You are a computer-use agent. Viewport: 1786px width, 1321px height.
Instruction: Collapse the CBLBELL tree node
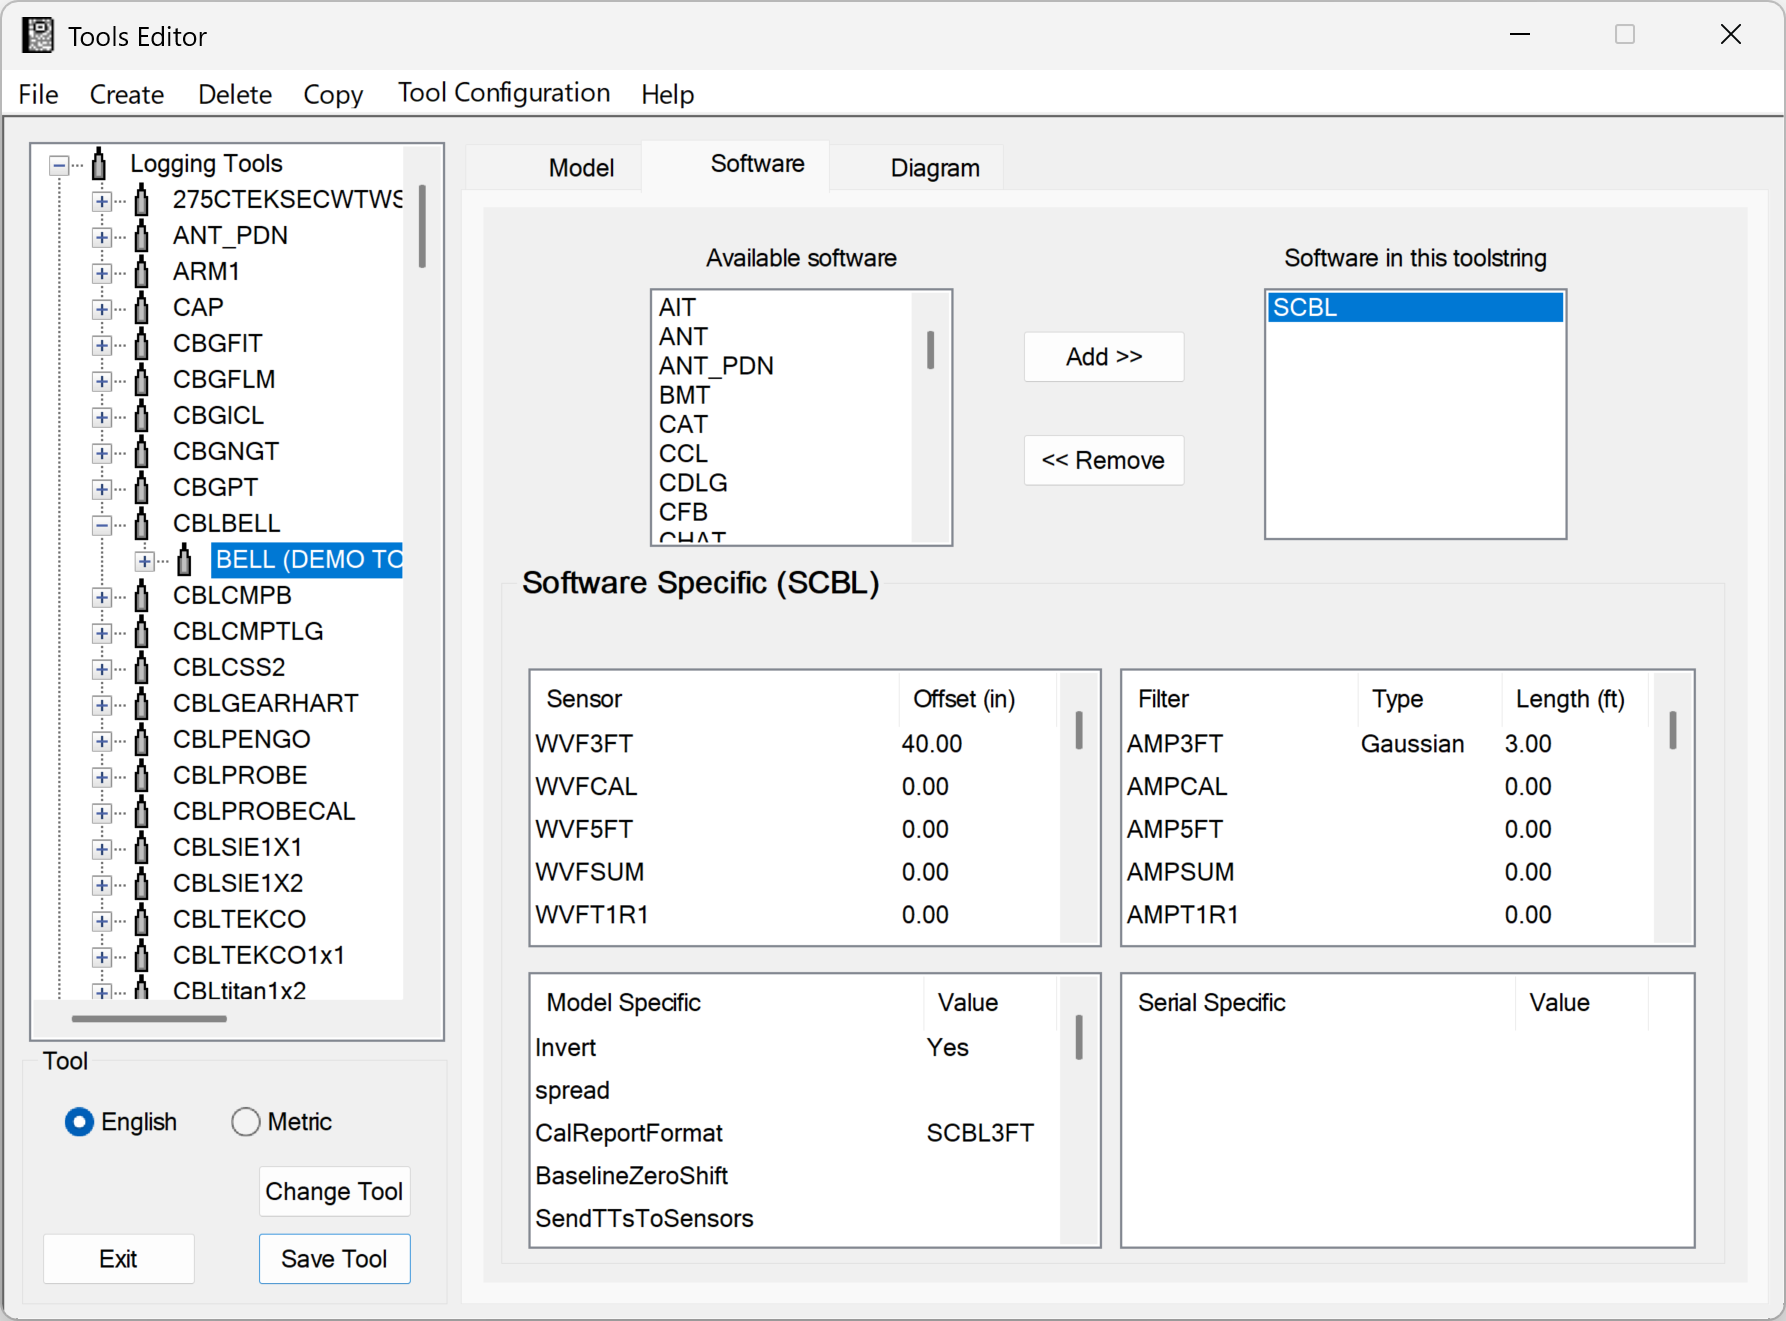[102, 525]
